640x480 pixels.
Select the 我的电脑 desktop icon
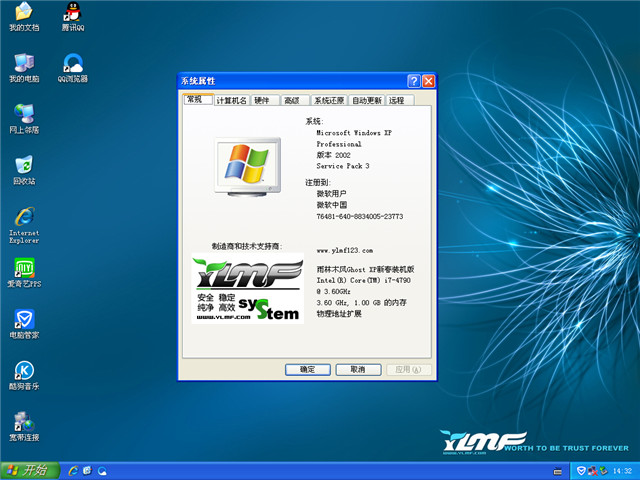(x=24, y=68)
